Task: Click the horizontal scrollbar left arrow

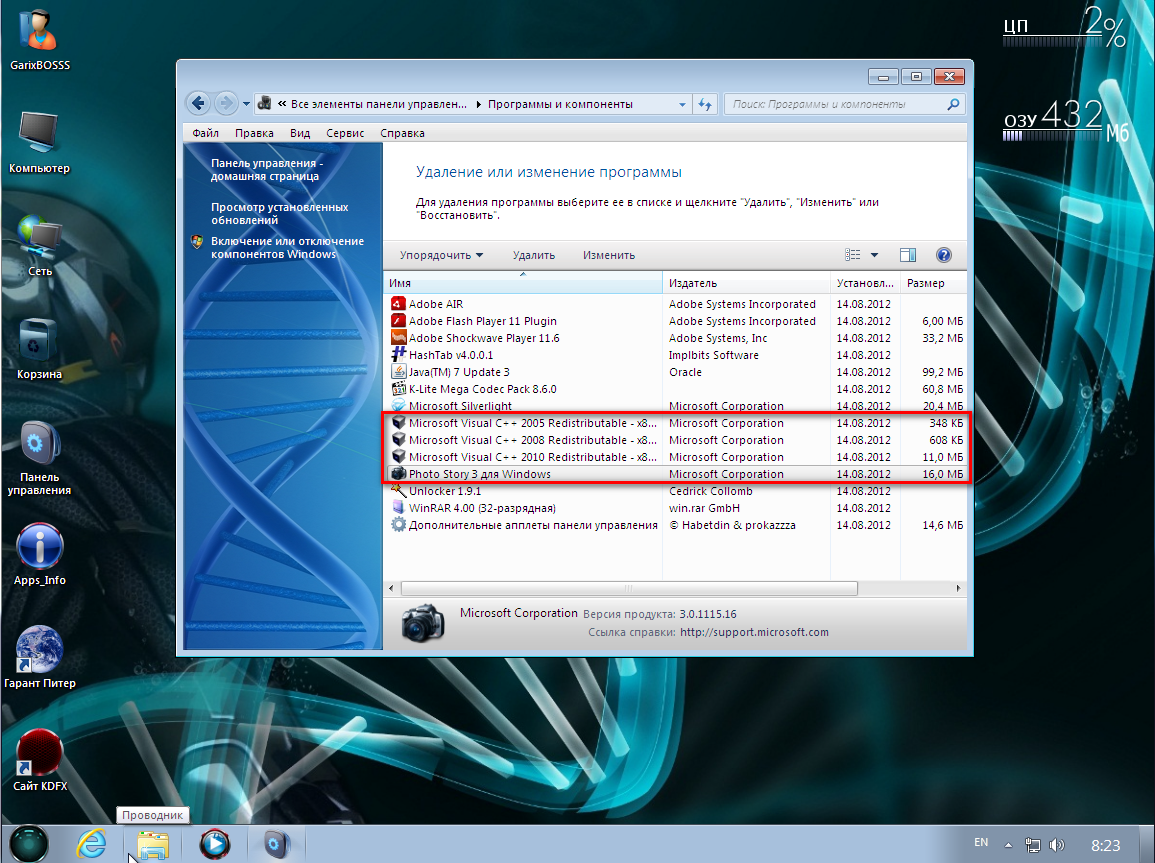Action: coord(391,588)
